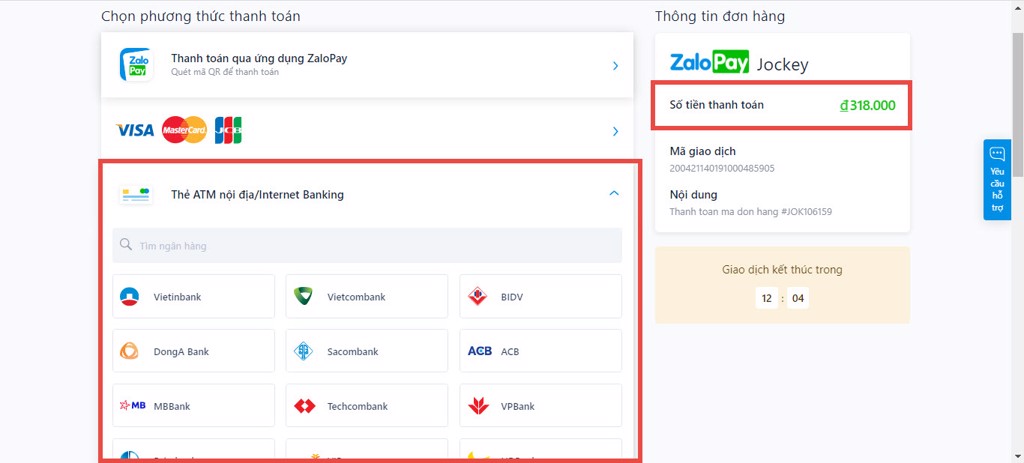Screen dimensions: 1024x463
Task: Click the Vietinbank logo icon
Action: tap(129, 296)
